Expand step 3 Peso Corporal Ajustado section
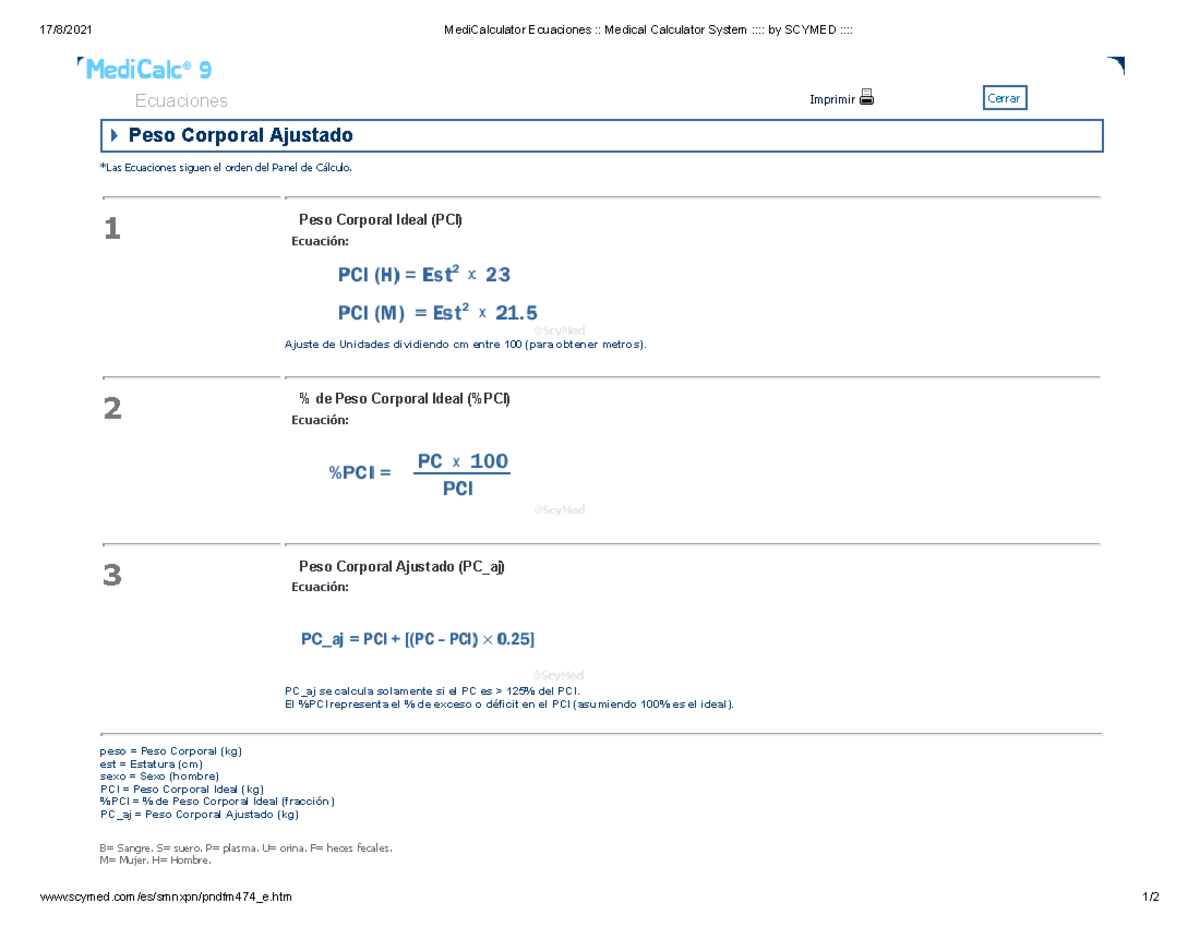 (402, 566)
